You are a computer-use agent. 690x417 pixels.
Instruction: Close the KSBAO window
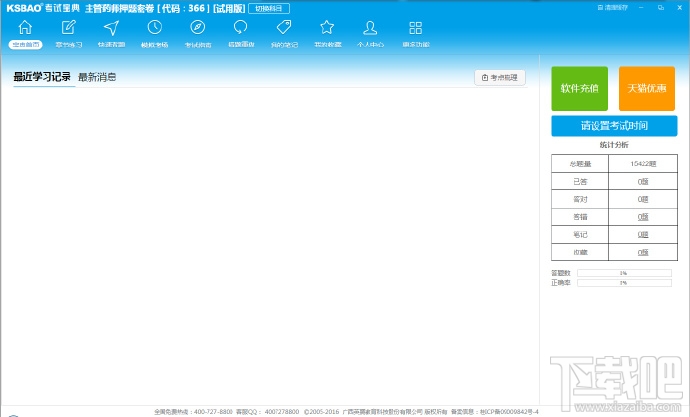(679, 7)
